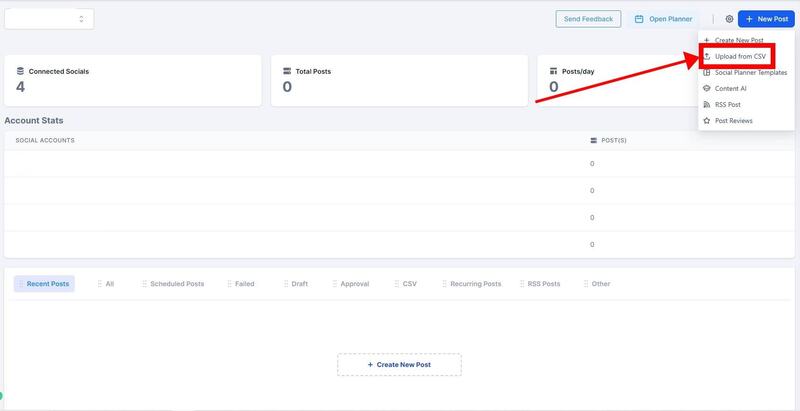Open the account selector dropdown at top left
Viewport: 800px width, 411px height.
49,19
